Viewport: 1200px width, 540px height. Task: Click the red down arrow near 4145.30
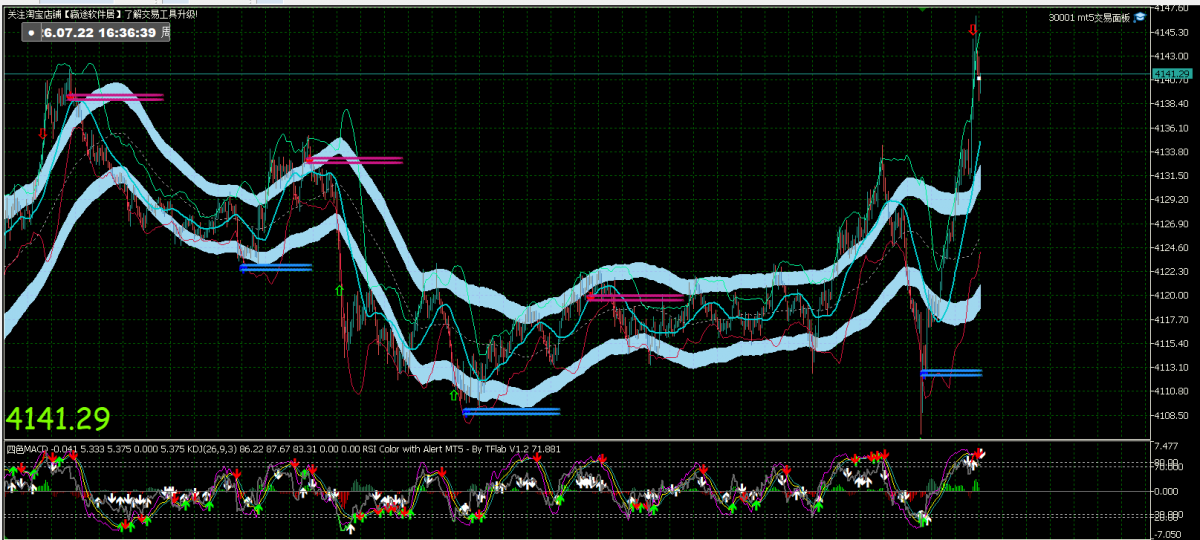(973, 31)
